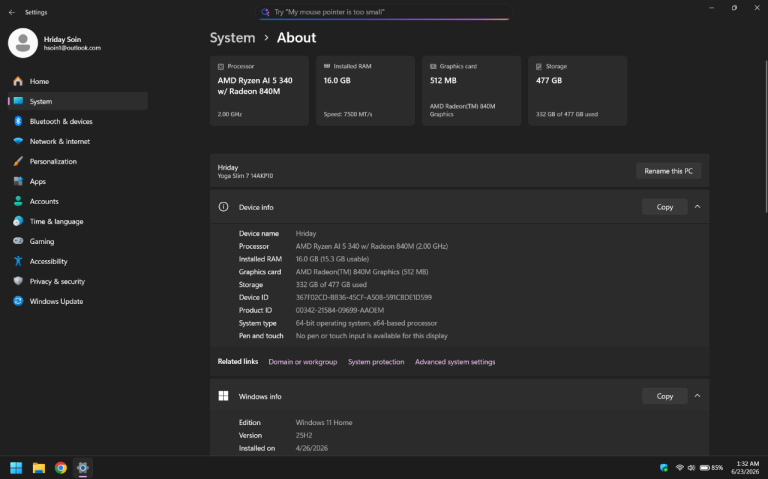The image size is (768, 479).
Task: Click the System type 64-bit operating system text
Action: pyautogui.click(x=366, y=323)
